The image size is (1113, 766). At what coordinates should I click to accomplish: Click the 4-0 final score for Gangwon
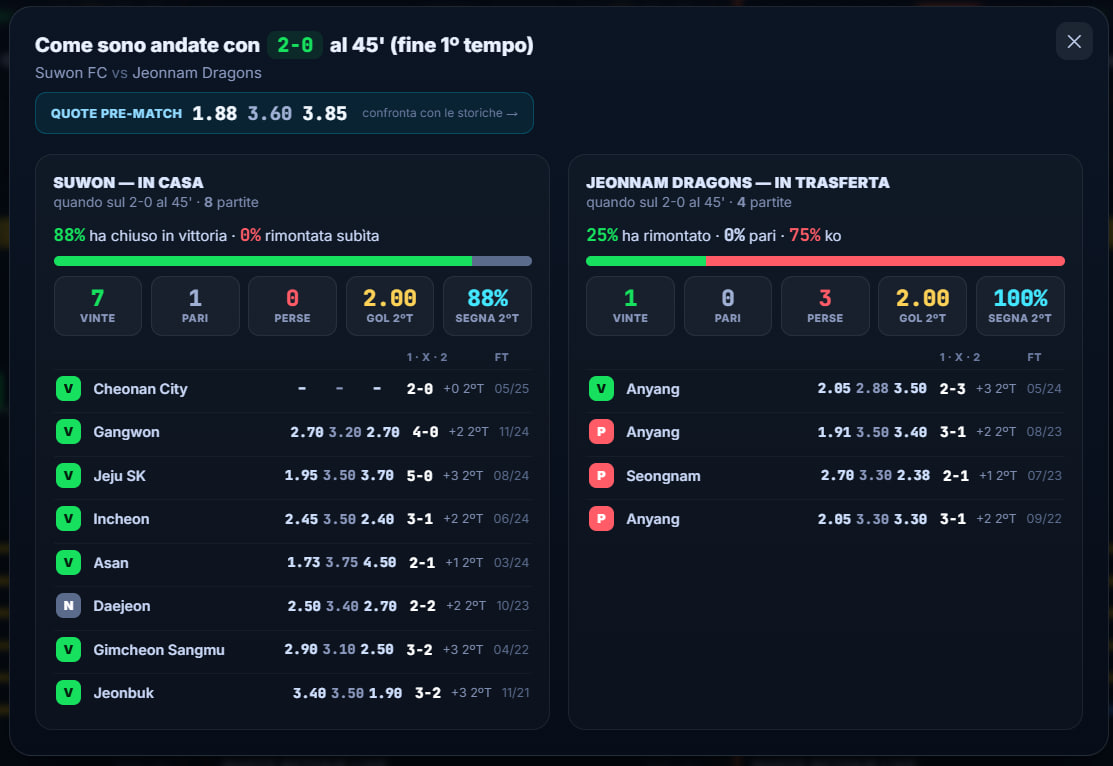(x=425, y=432)
